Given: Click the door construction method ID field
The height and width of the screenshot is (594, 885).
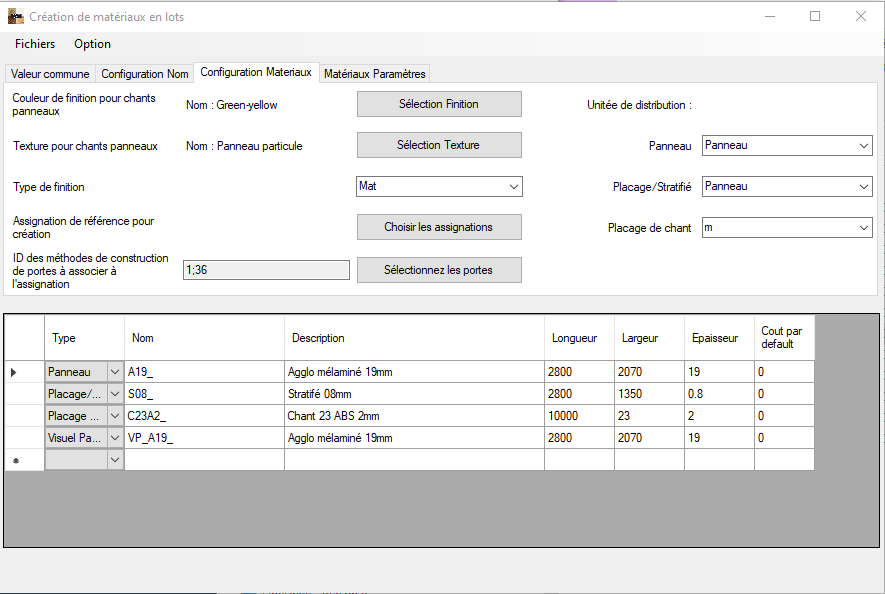Looking at the screenshot, I should click(266, 270).
